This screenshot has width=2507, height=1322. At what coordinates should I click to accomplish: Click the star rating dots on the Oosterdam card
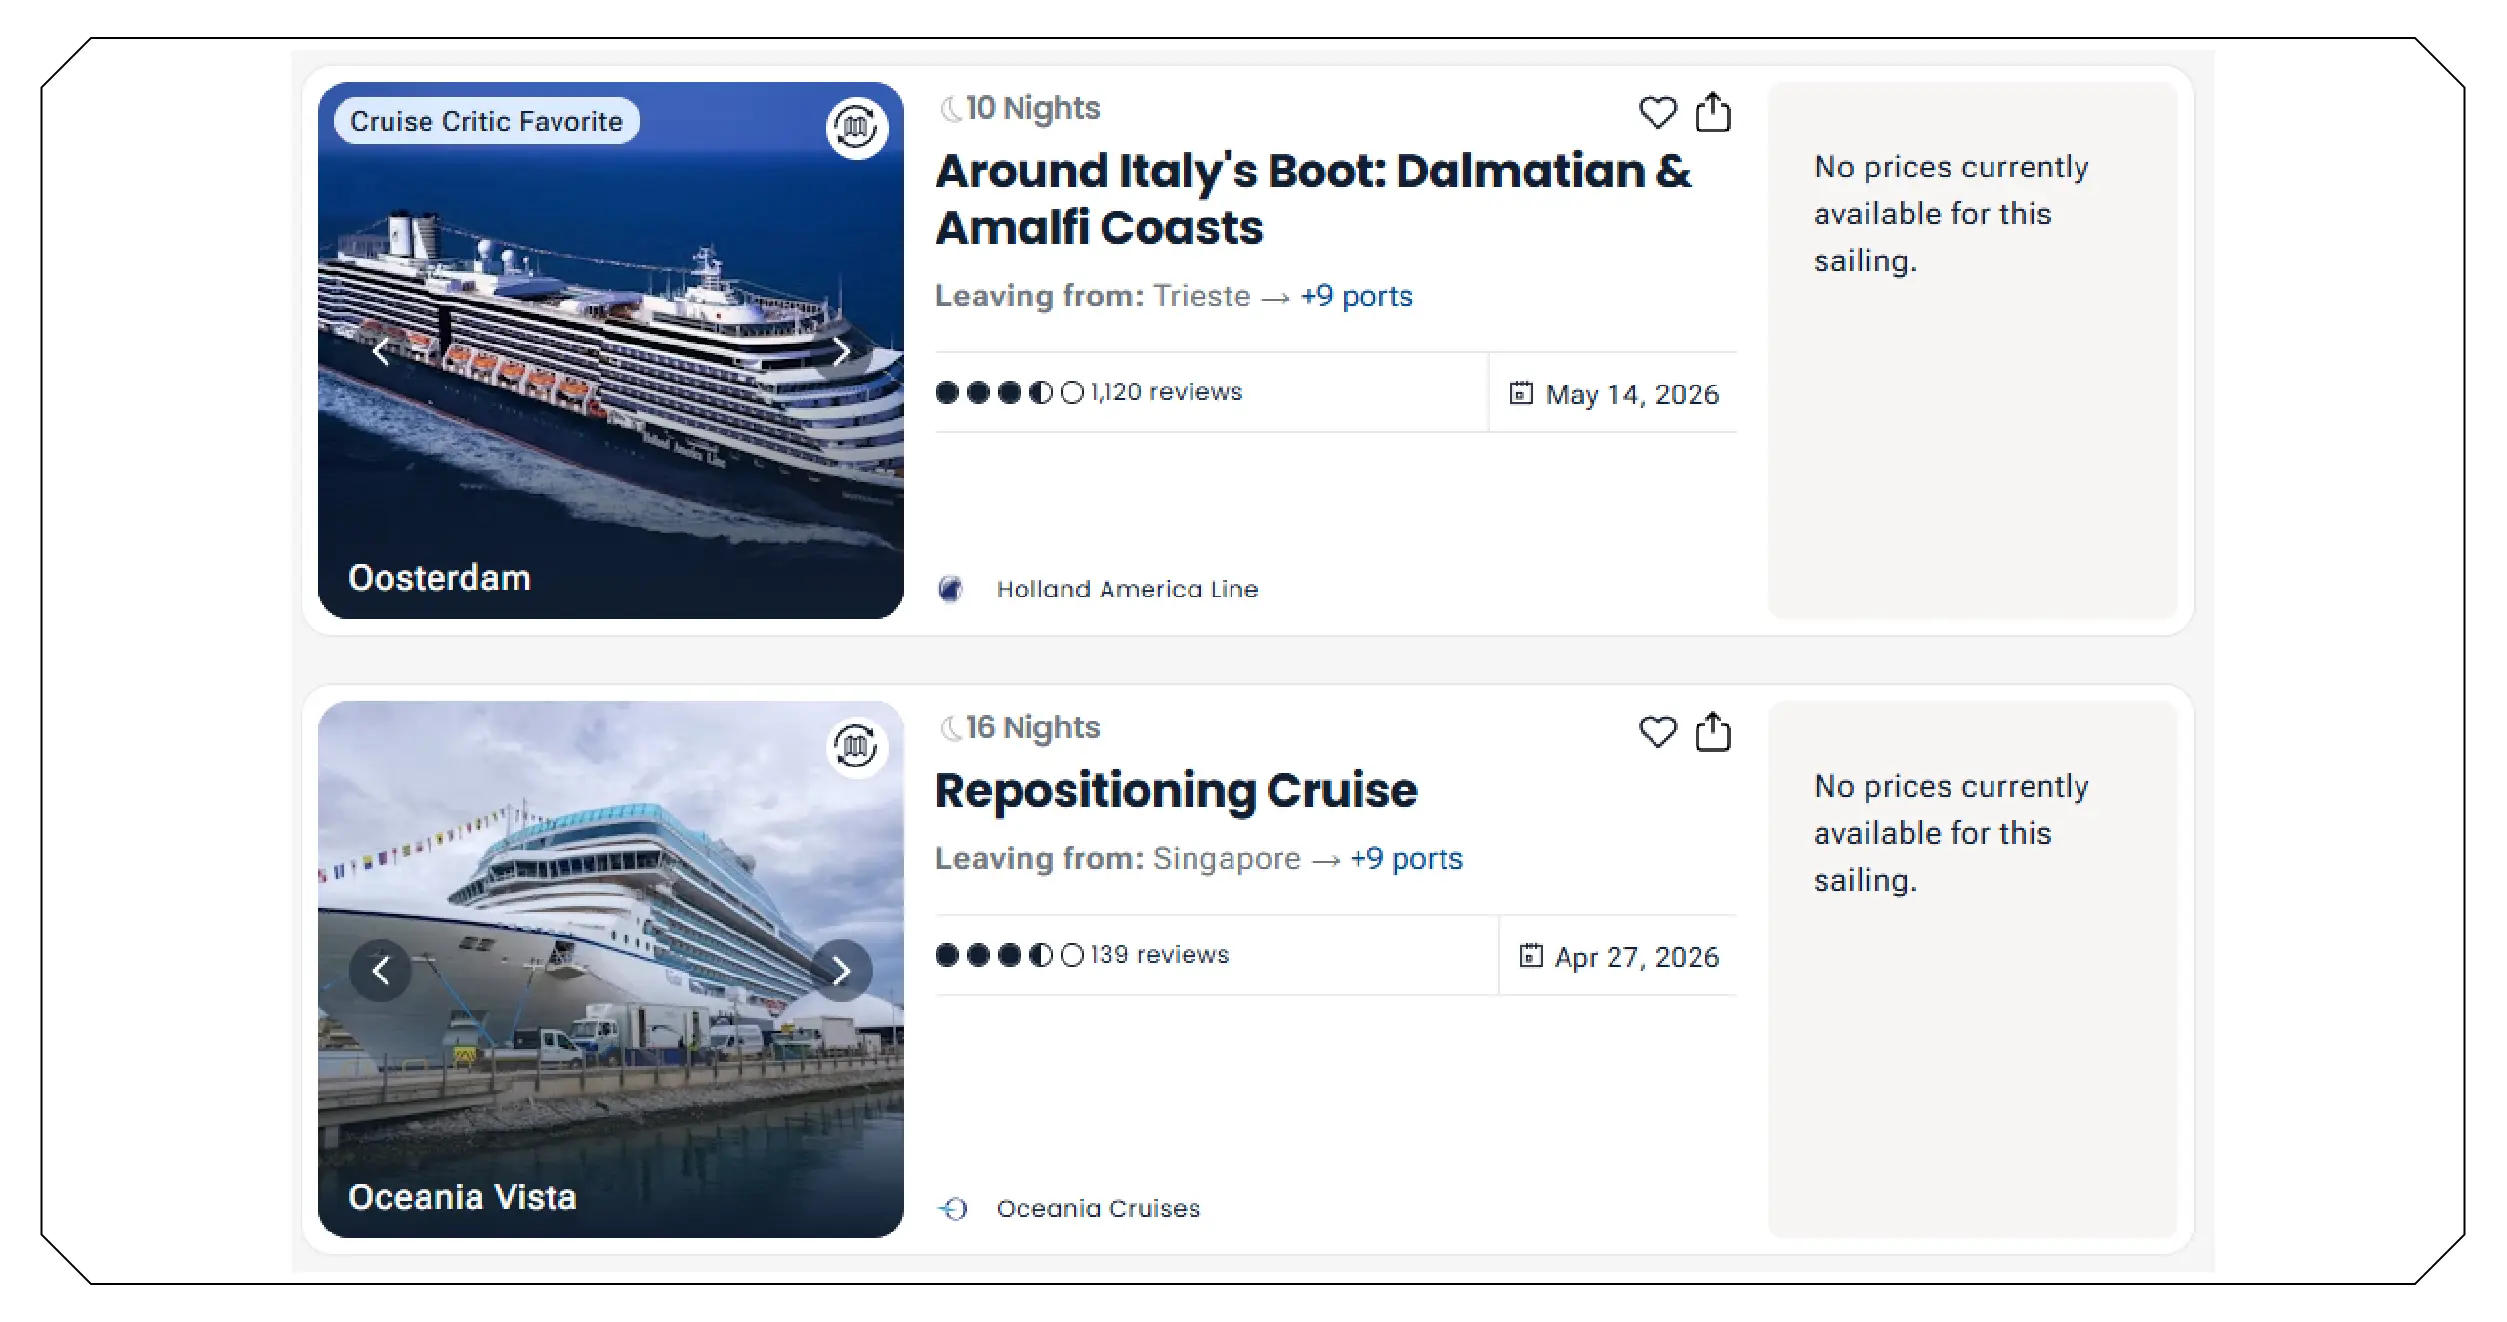[1000, 391]
